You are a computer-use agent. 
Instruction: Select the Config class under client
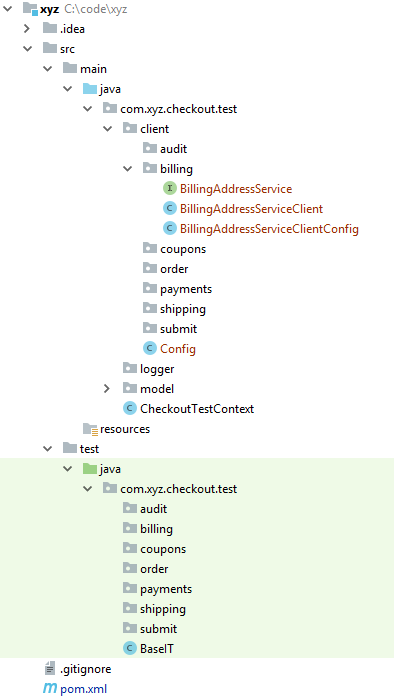point(178,349)
